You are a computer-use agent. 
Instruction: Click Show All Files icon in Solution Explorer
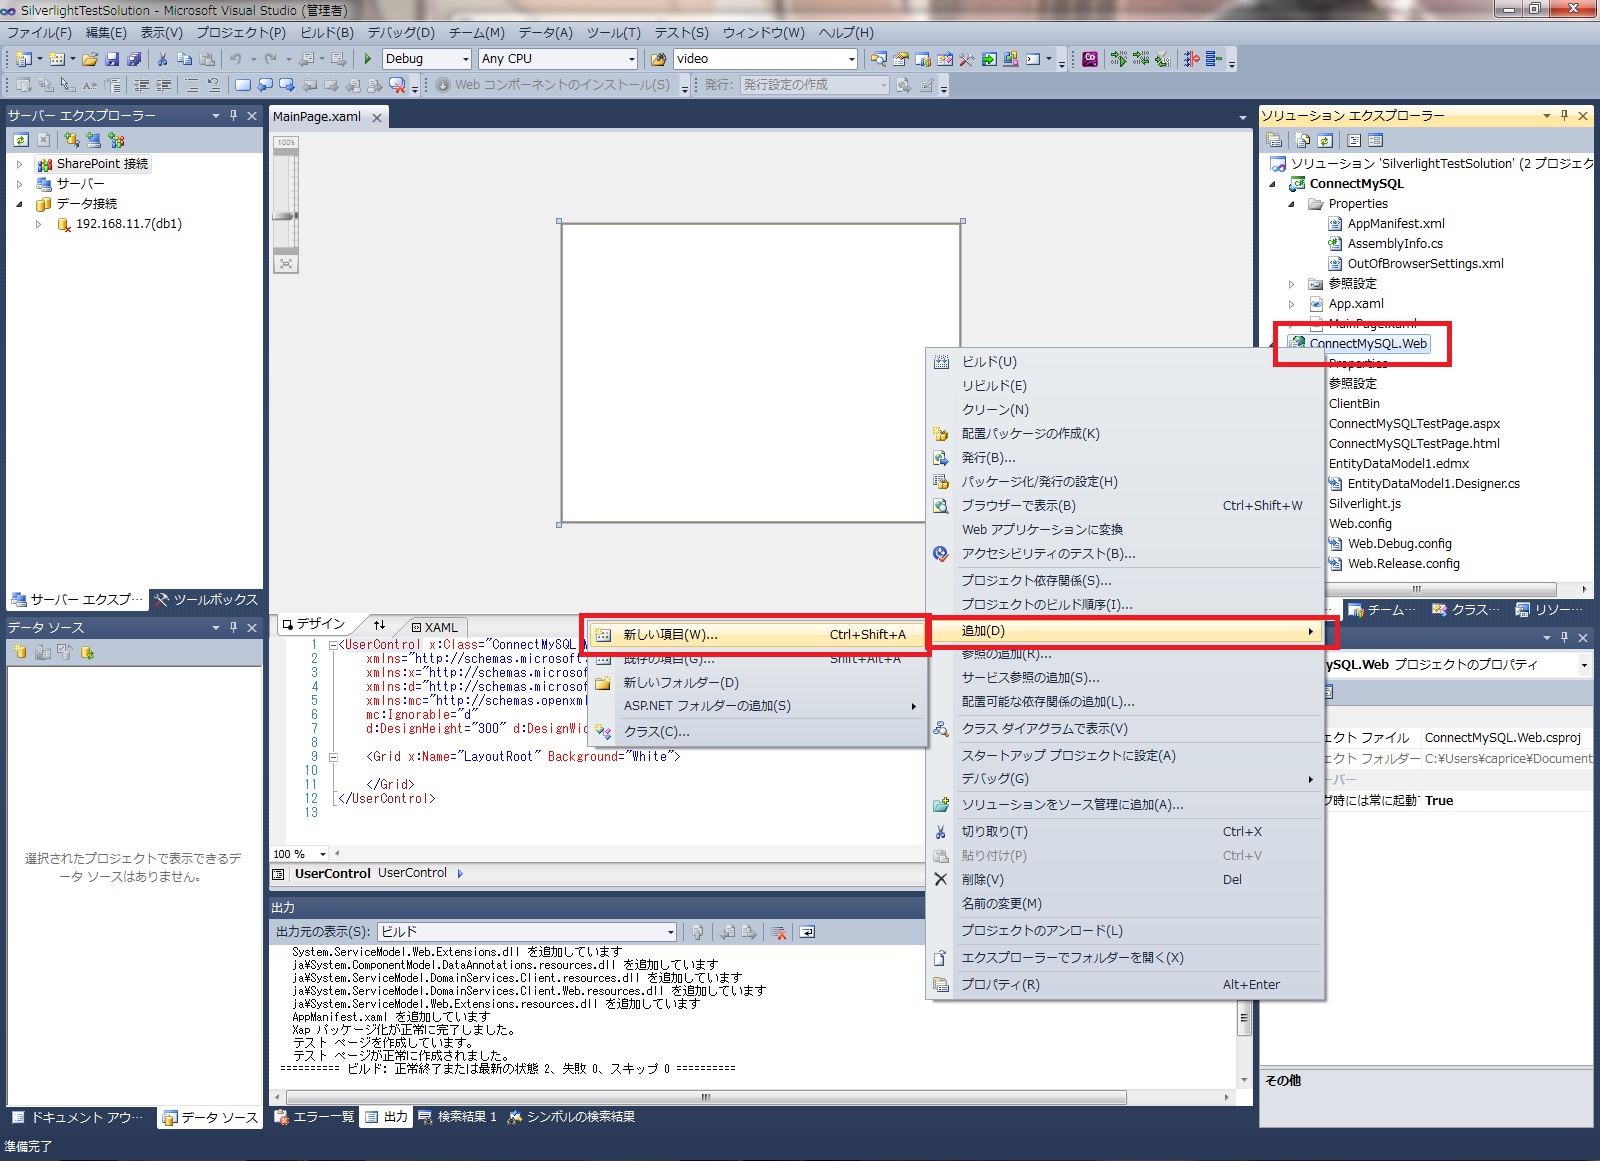[x=1302, y=140]
